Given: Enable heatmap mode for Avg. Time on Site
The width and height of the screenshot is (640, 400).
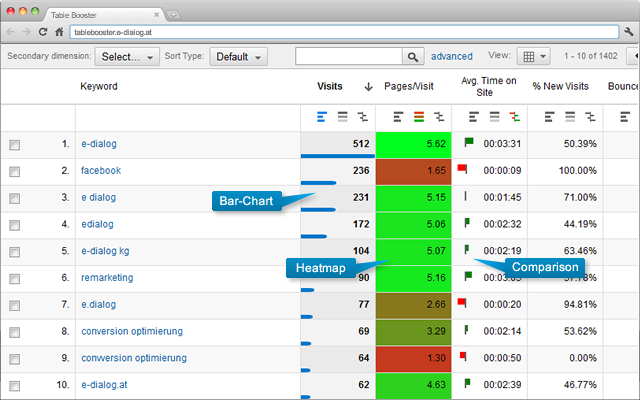Looking at the screenshot, I should [494, 117].
